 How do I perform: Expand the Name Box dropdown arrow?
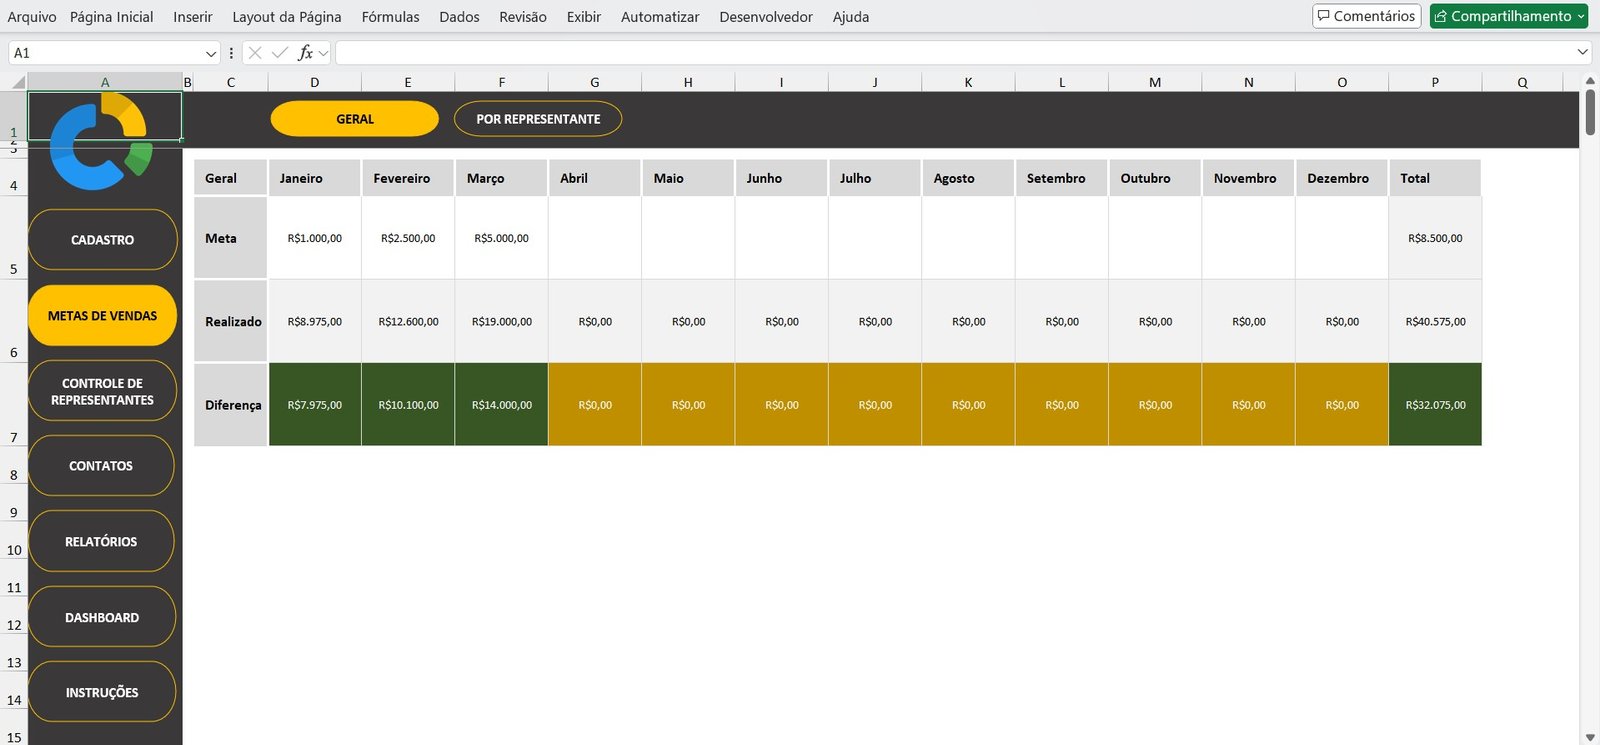[210, 53]
